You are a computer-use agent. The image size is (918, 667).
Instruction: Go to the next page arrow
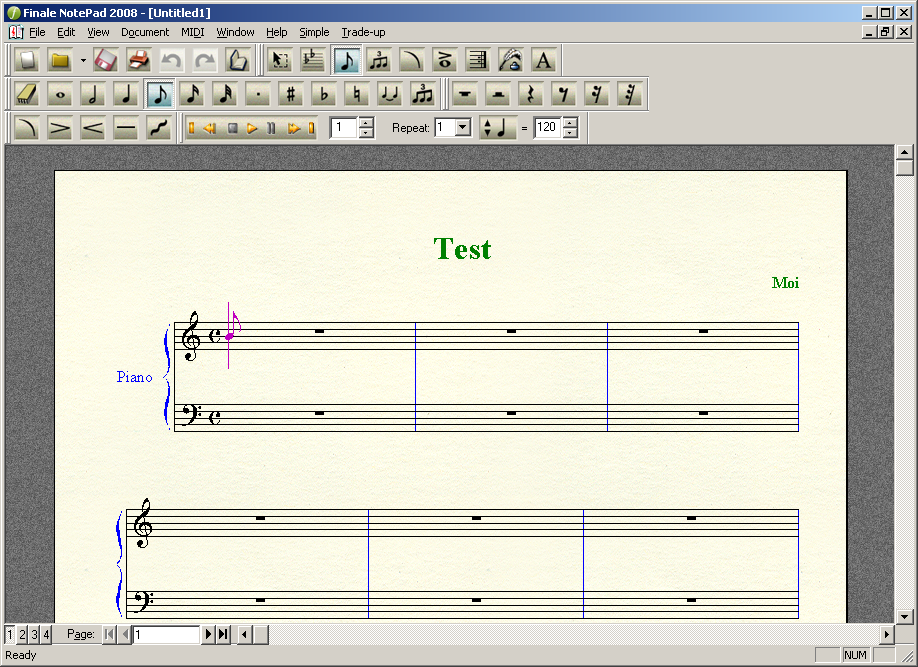[208, 634]
